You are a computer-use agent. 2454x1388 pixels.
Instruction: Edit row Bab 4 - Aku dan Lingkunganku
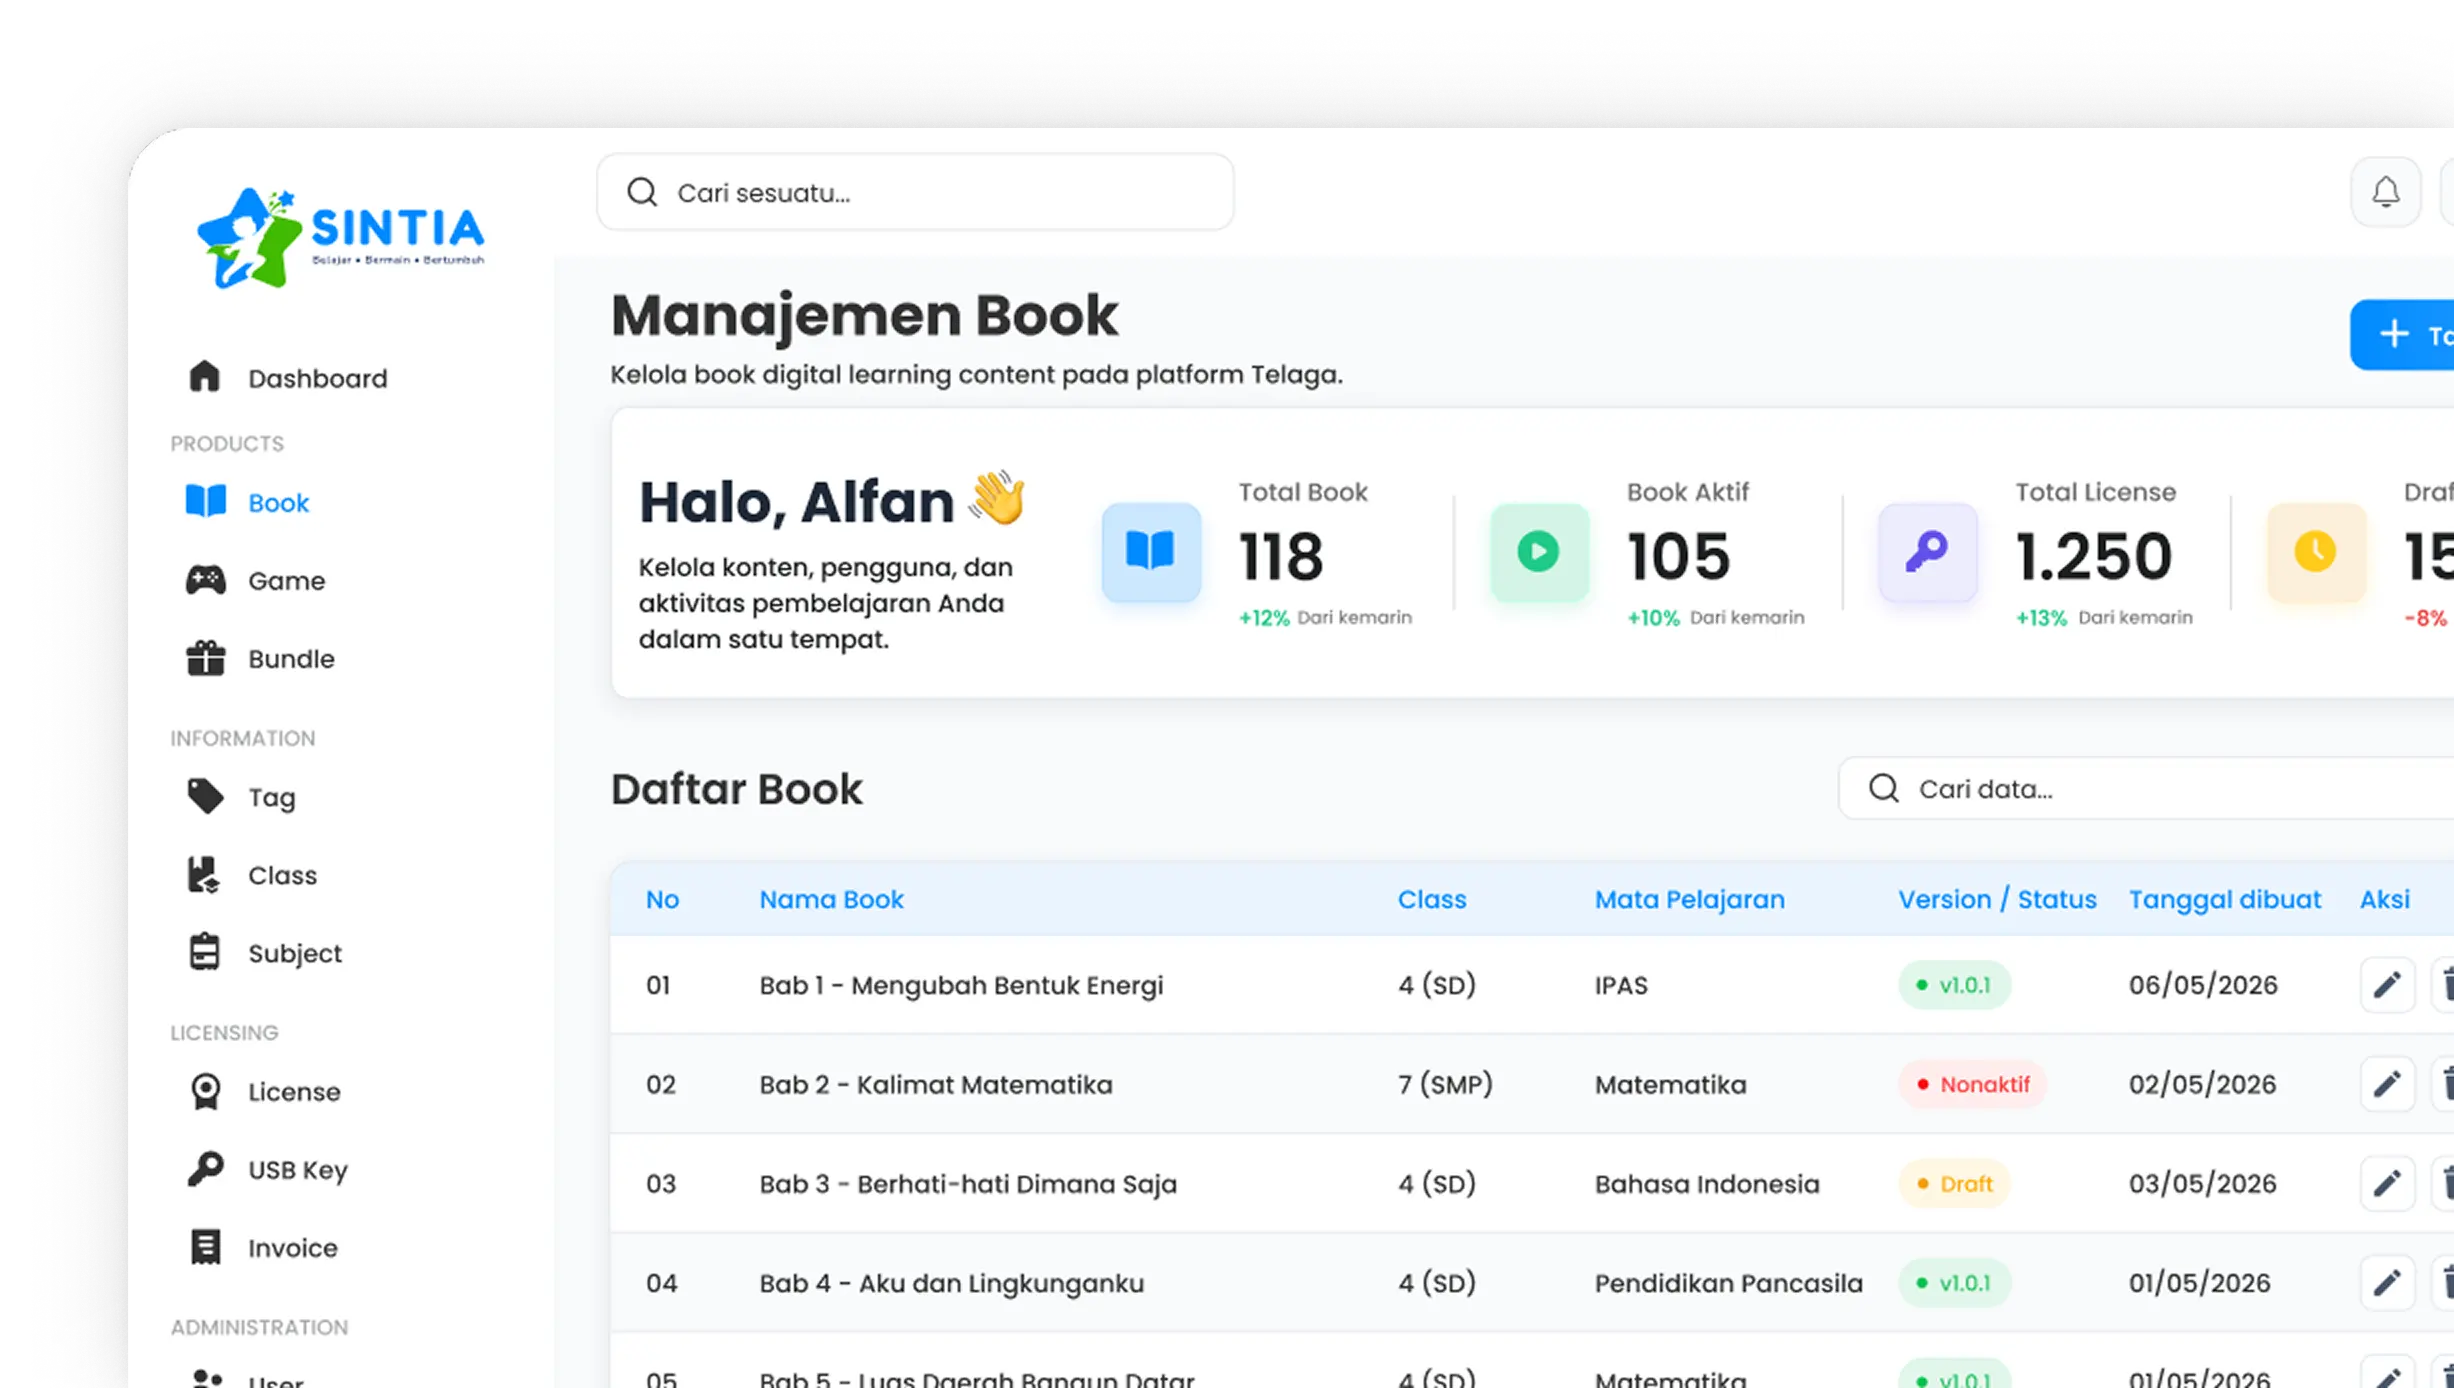[2387, 1282]
